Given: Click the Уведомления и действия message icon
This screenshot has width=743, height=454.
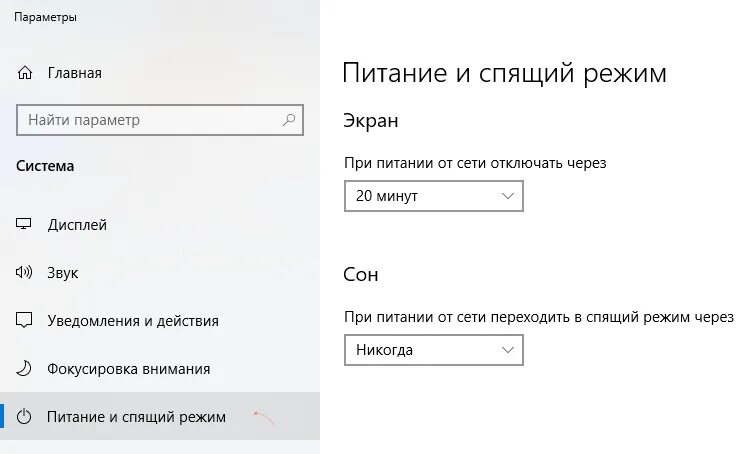Looking at the screenshot, I should tap(26, 321).
